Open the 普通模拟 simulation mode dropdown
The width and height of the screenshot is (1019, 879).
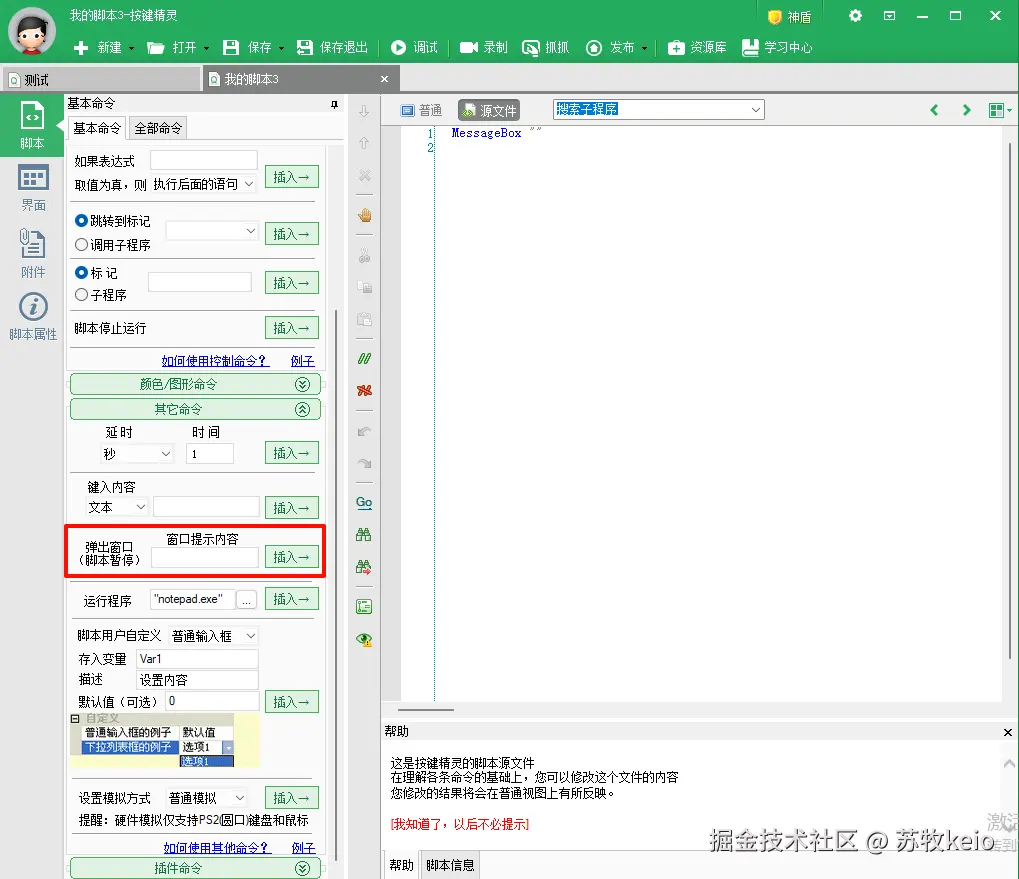coord(206,798)
